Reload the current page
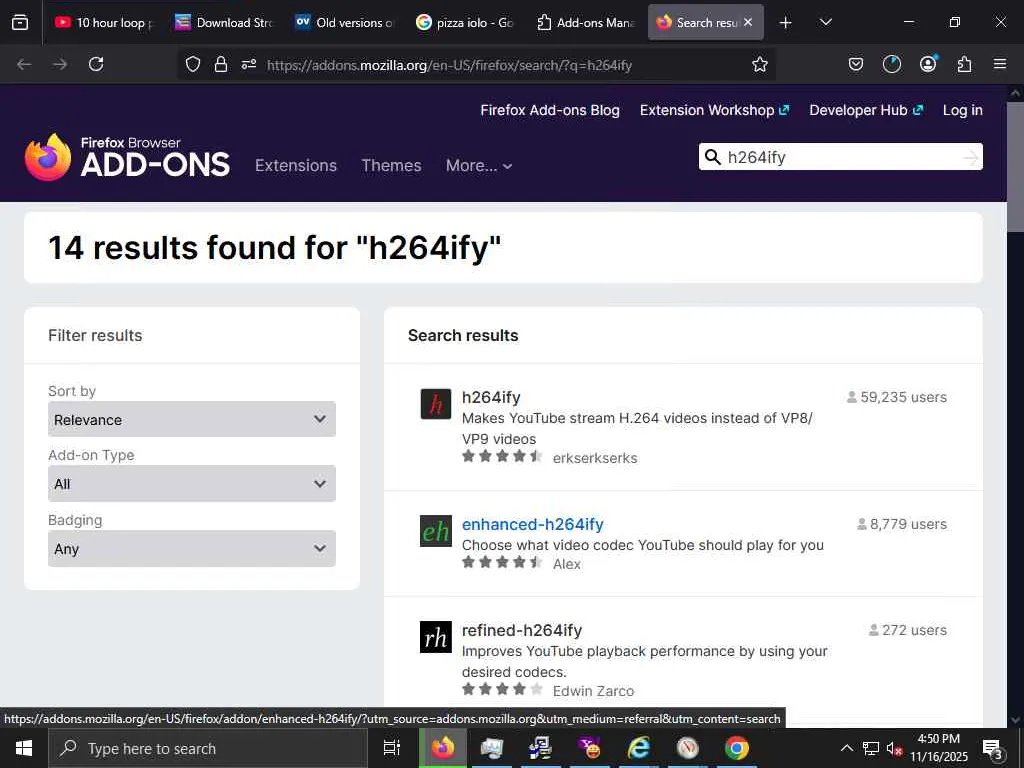Image resolution: width=1024 pixels, height=768 pixels. click(x=96, y=64)
